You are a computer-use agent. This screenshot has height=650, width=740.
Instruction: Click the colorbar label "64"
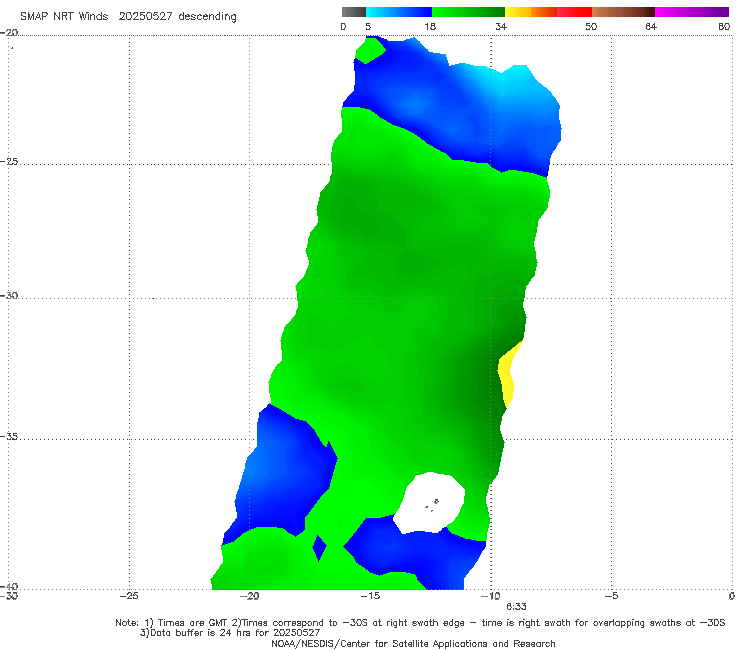click(651, 27)
